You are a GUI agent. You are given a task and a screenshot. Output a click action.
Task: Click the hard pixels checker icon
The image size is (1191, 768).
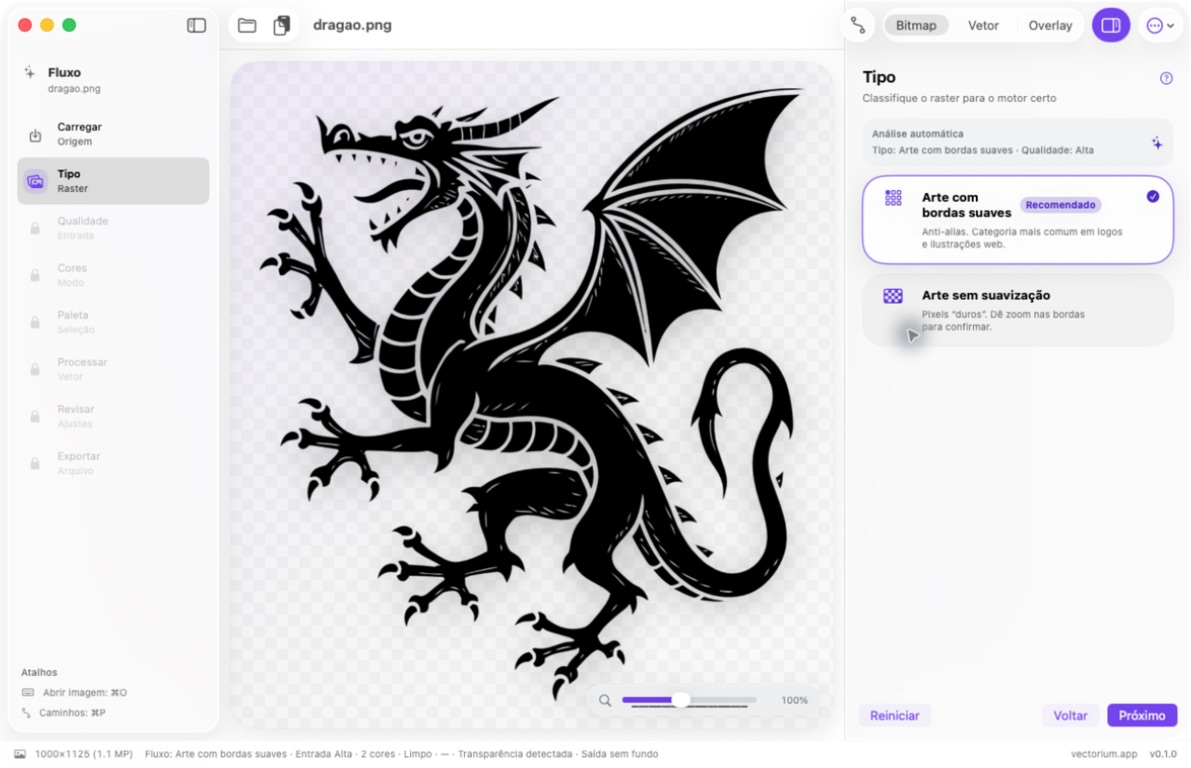point(893,296)
